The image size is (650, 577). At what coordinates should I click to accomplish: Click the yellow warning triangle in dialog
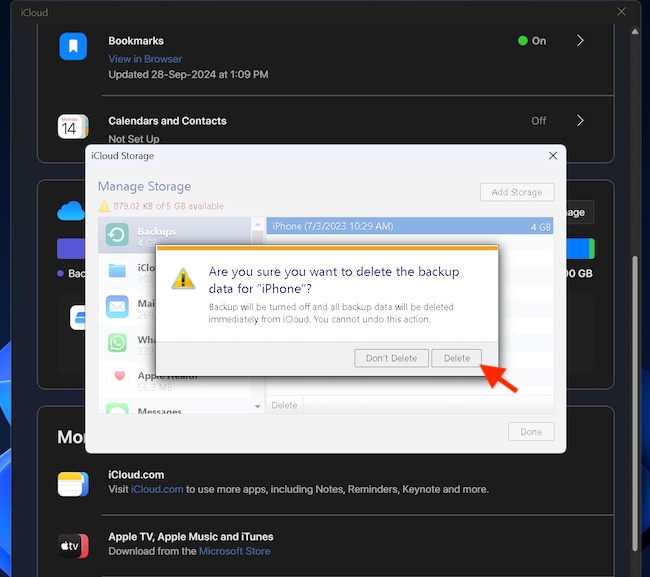[183, 278]
